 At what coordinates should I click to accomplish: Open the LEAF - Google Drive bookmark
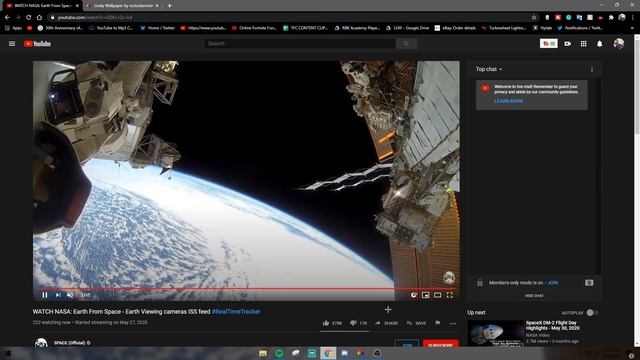pos(407,28)
